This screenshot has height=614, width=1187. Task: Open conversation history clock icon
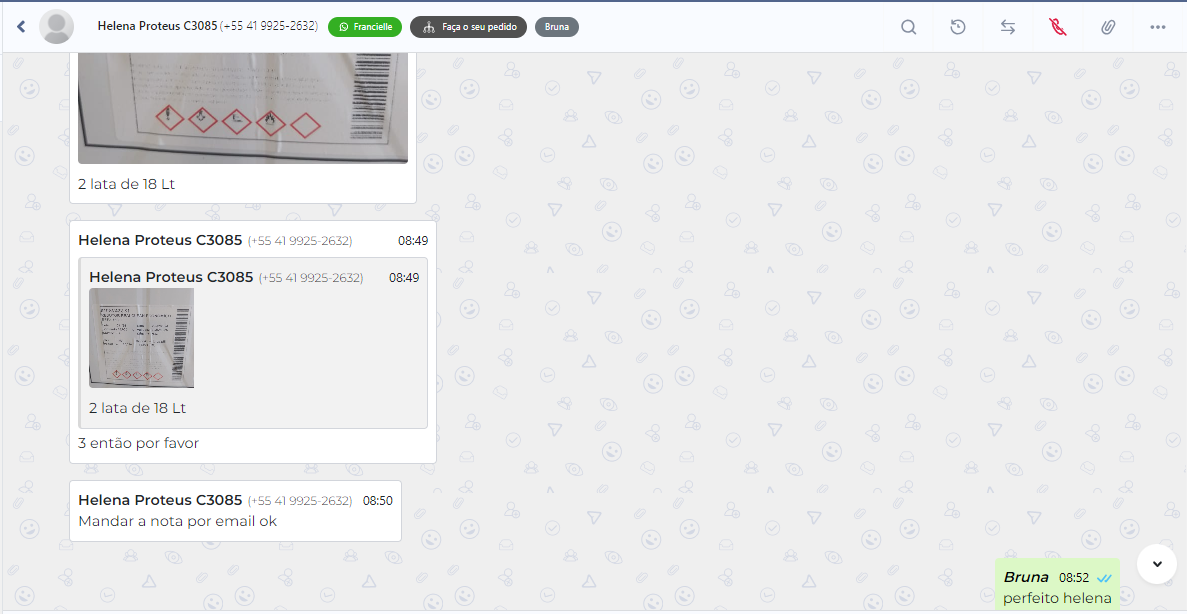pyautogui.click(x=958, y=27)
